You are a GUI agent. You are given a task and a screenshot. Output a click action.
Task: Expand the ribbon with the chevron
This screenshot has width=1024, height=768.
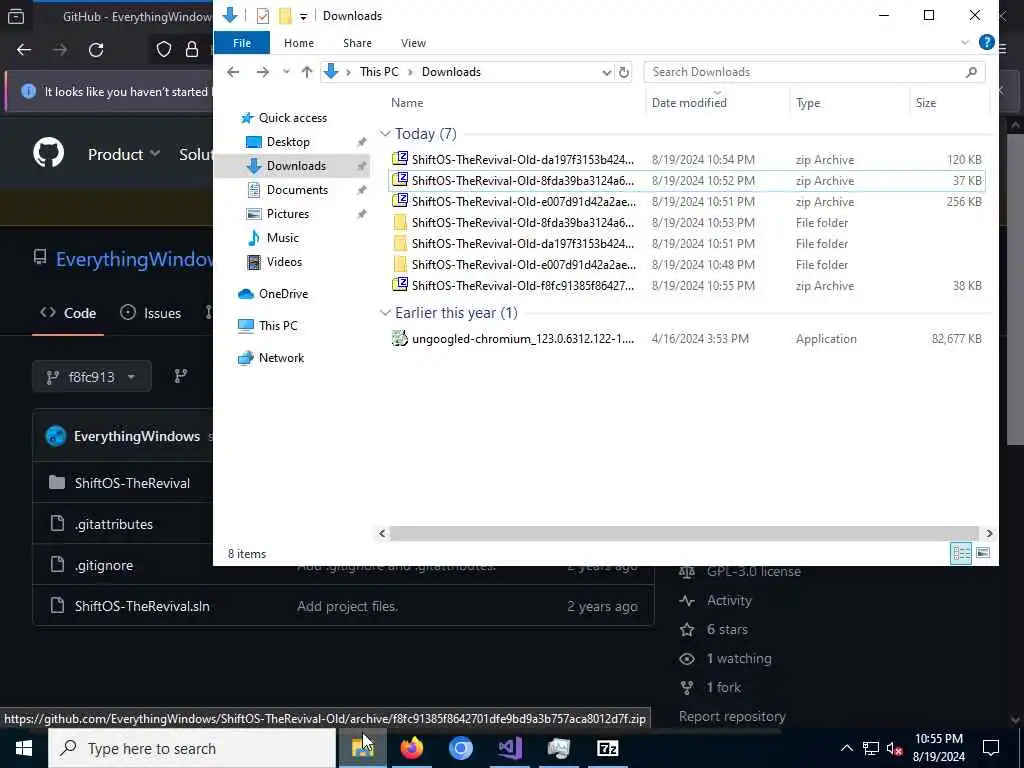pyautogui.click(x=965, y=42)
